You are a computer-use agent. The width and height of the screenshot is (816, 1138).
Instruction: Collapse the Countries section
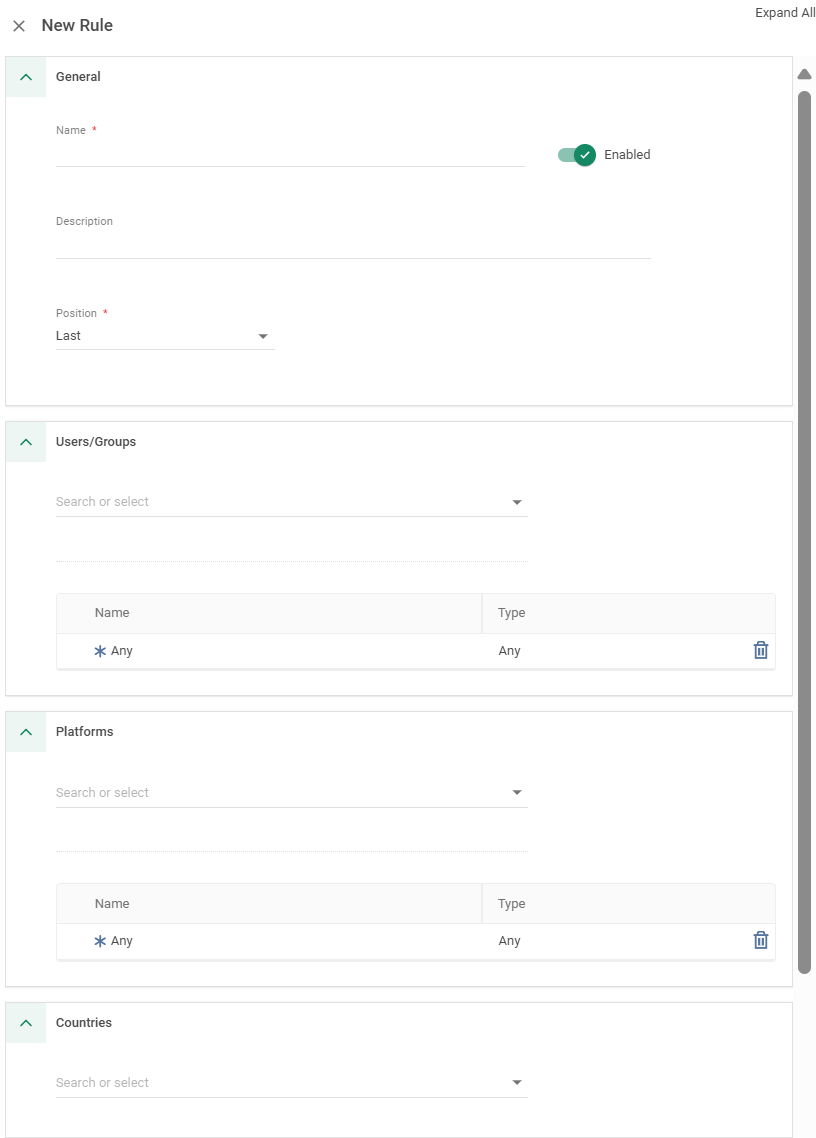click(x=26, y=1023)
